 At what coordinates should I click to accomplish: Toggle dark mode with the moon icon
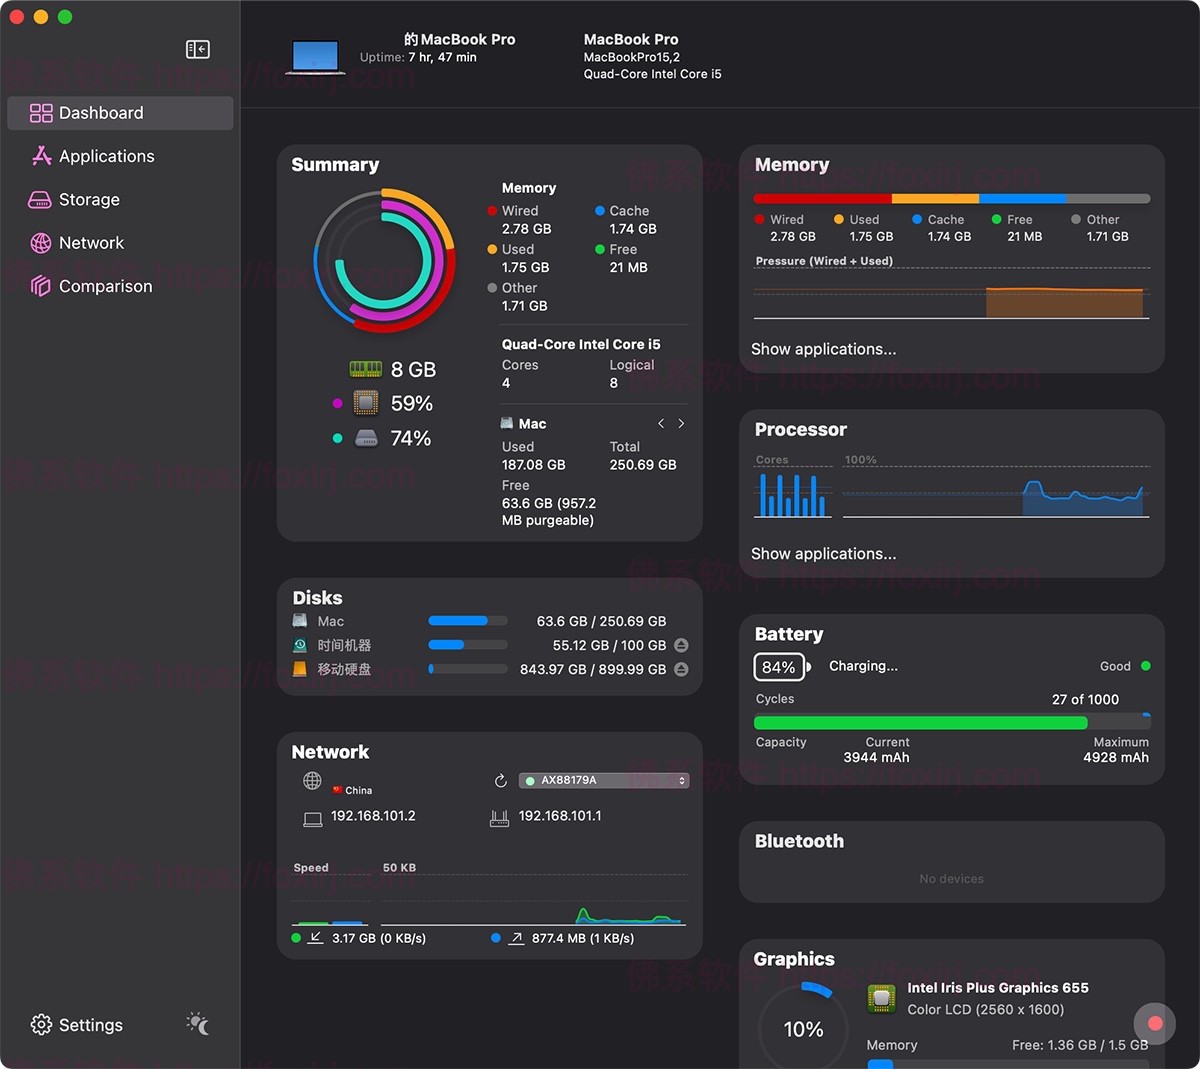[197, 1024]
